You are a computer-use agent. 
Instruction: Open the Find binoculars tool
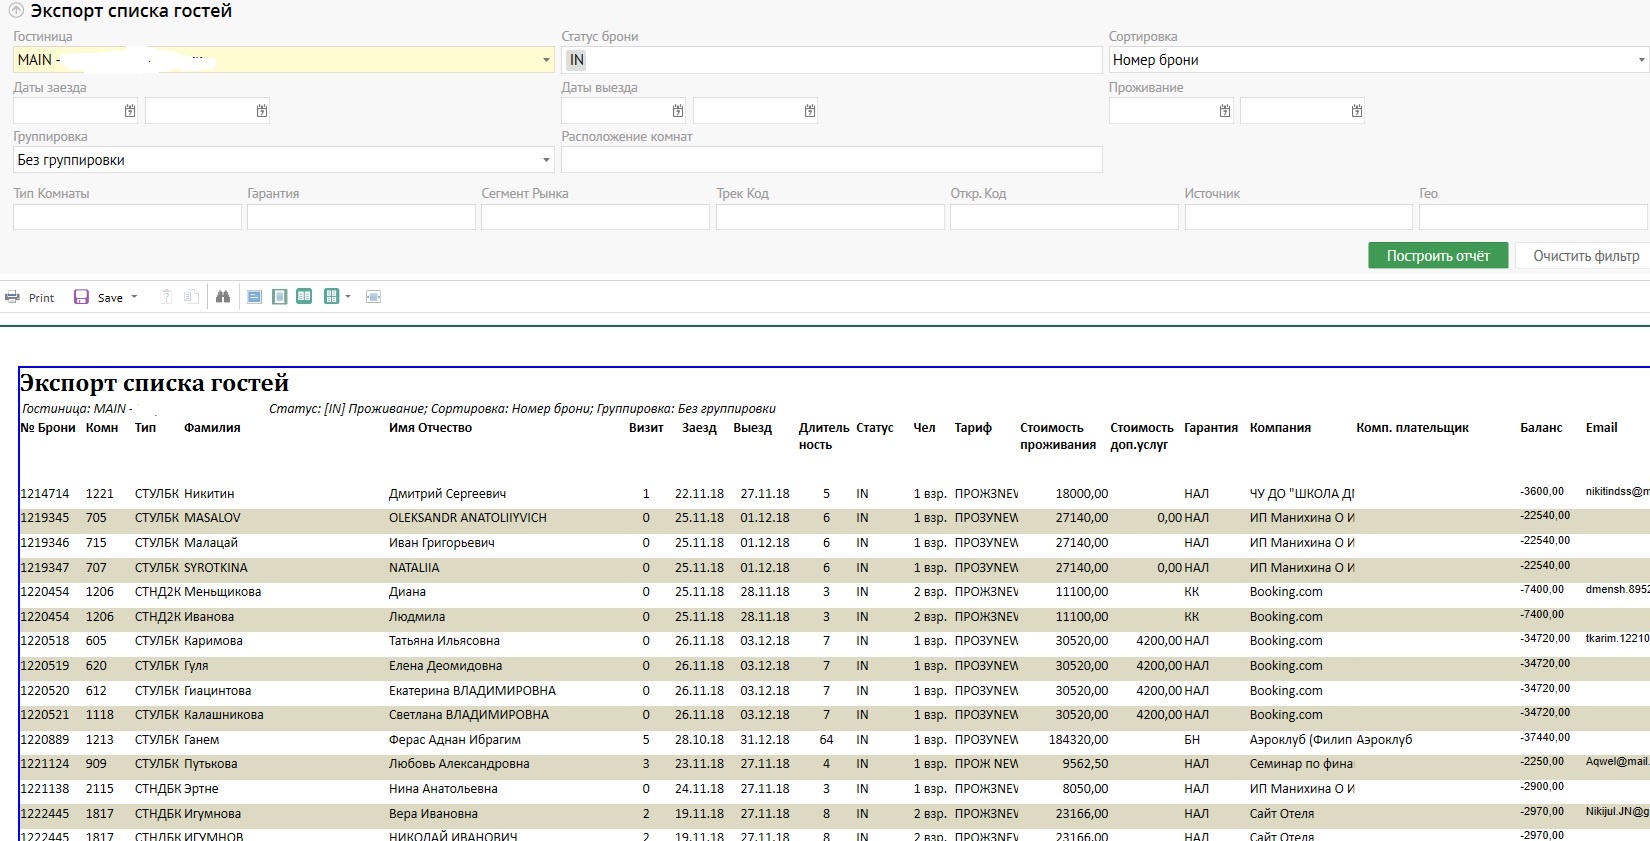point(223,297)
